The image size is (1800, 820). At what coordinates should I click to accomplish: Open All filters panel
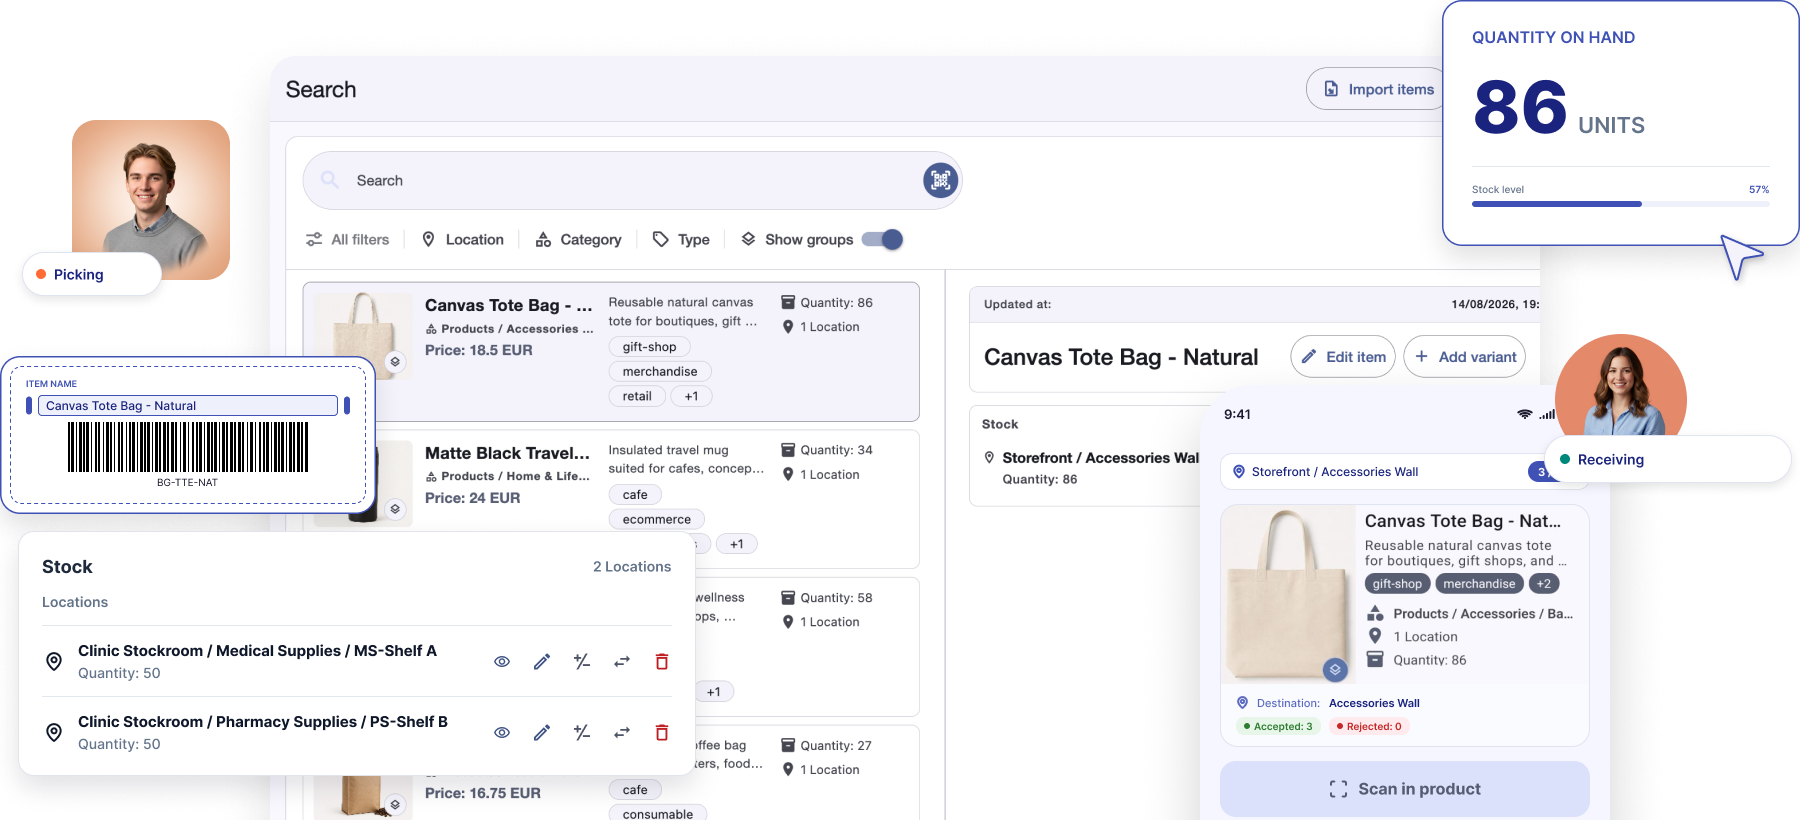[347, 240]
